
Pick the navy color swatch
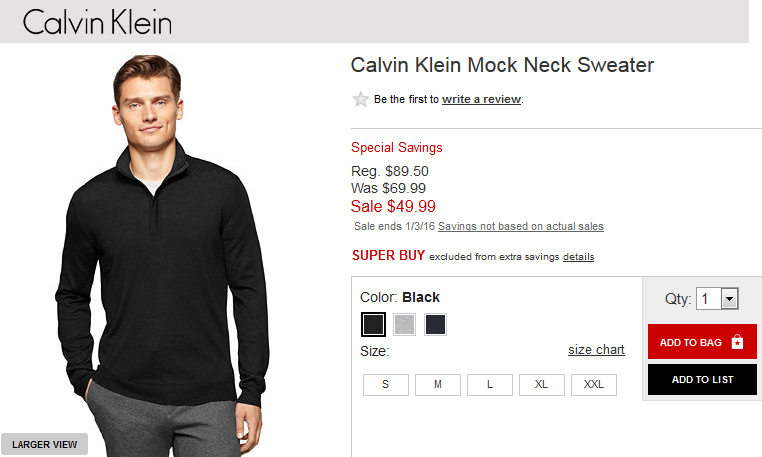[435, 324]
